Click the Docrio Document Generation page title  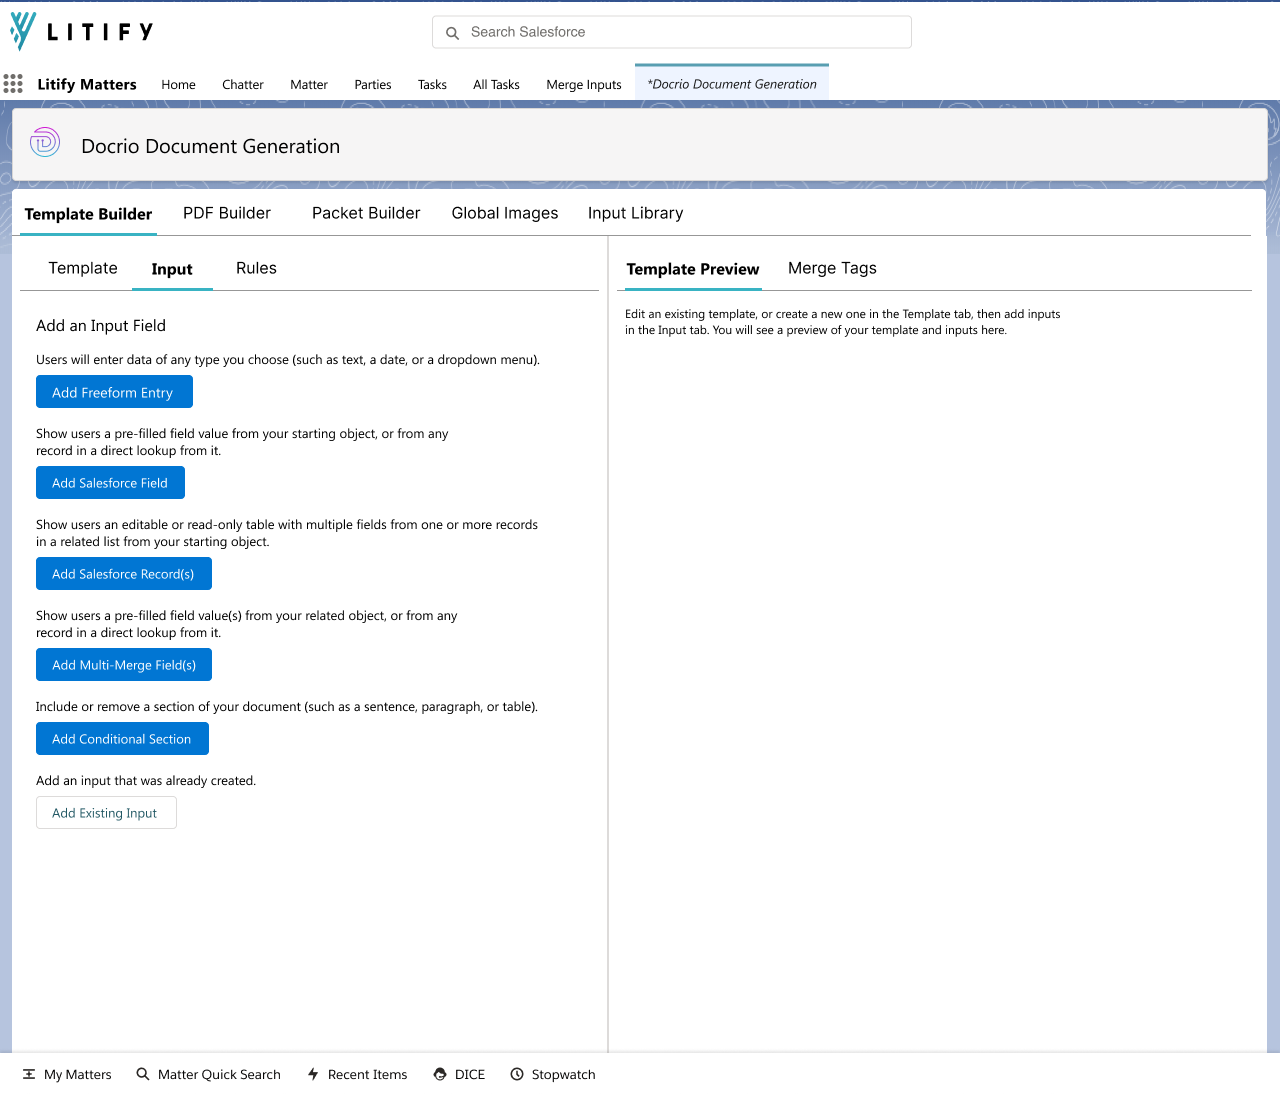click(x=211, y=146)
